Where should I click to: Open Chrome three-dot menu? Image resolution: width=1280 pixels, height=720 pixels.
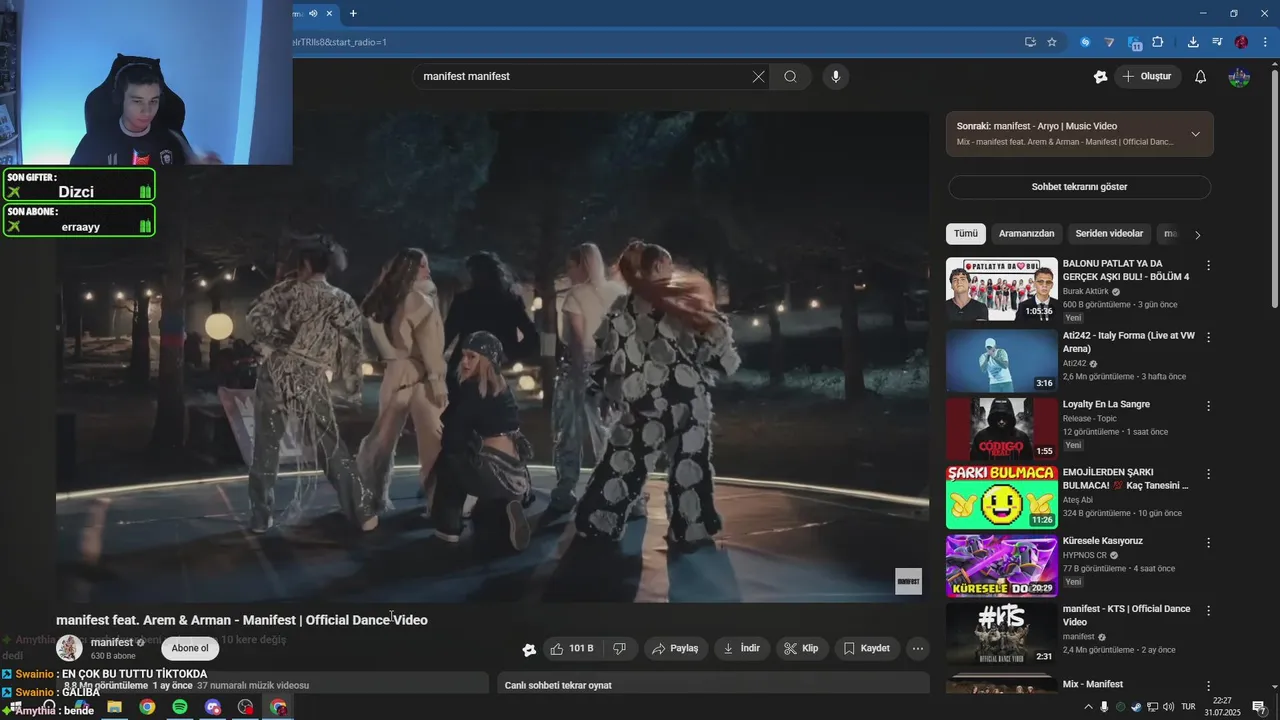point(1265,42)
